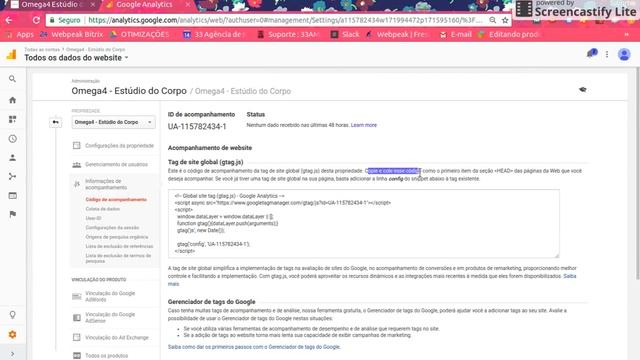640x360 pixels.
Task: Open Vinculação do Google AdSense
Action: [110, 318]
